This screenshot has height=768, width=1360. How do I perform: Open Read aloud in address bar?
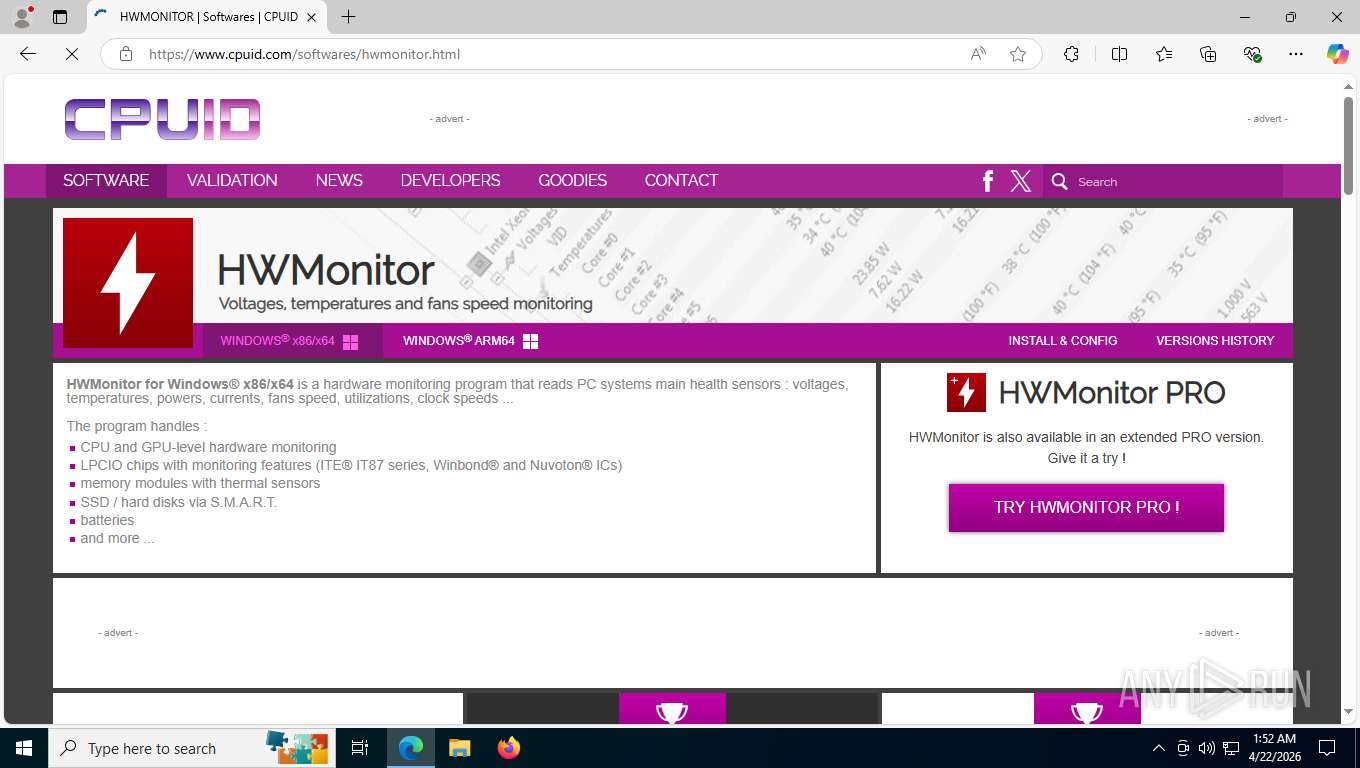tap(978, 54)
